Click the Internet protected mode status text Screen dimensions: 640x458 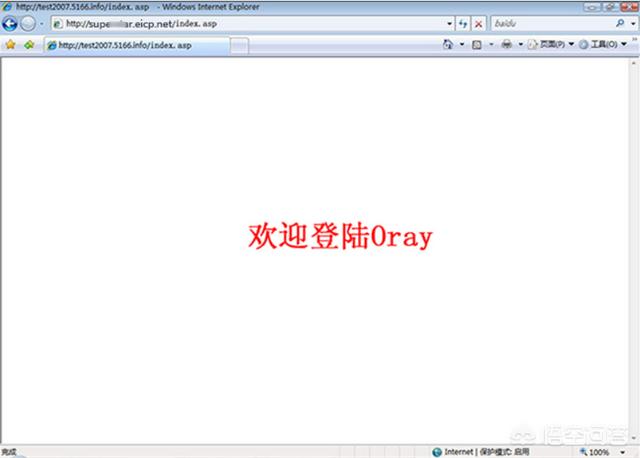[487, 452]
